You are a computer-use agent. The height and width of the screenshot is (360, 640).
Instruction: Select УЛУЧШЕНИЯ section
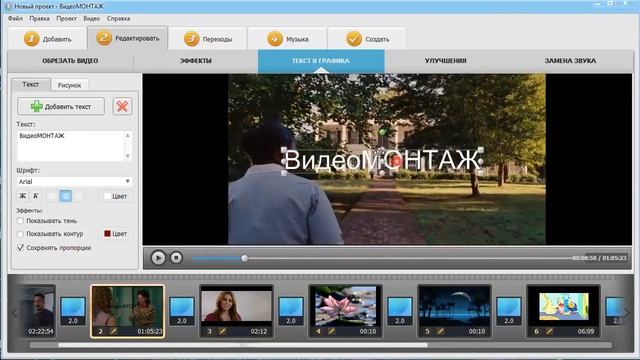pos(445,61)
